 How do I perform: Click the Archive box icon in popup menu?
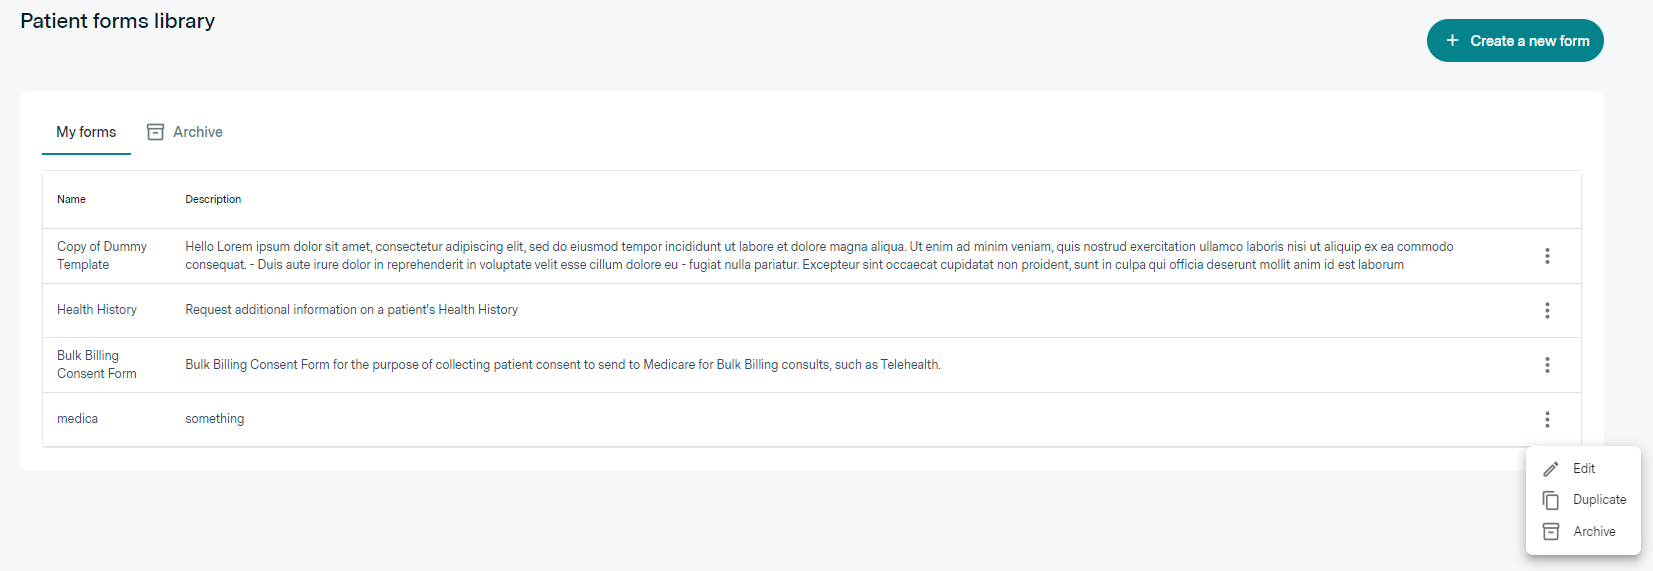click(1551, 532)
